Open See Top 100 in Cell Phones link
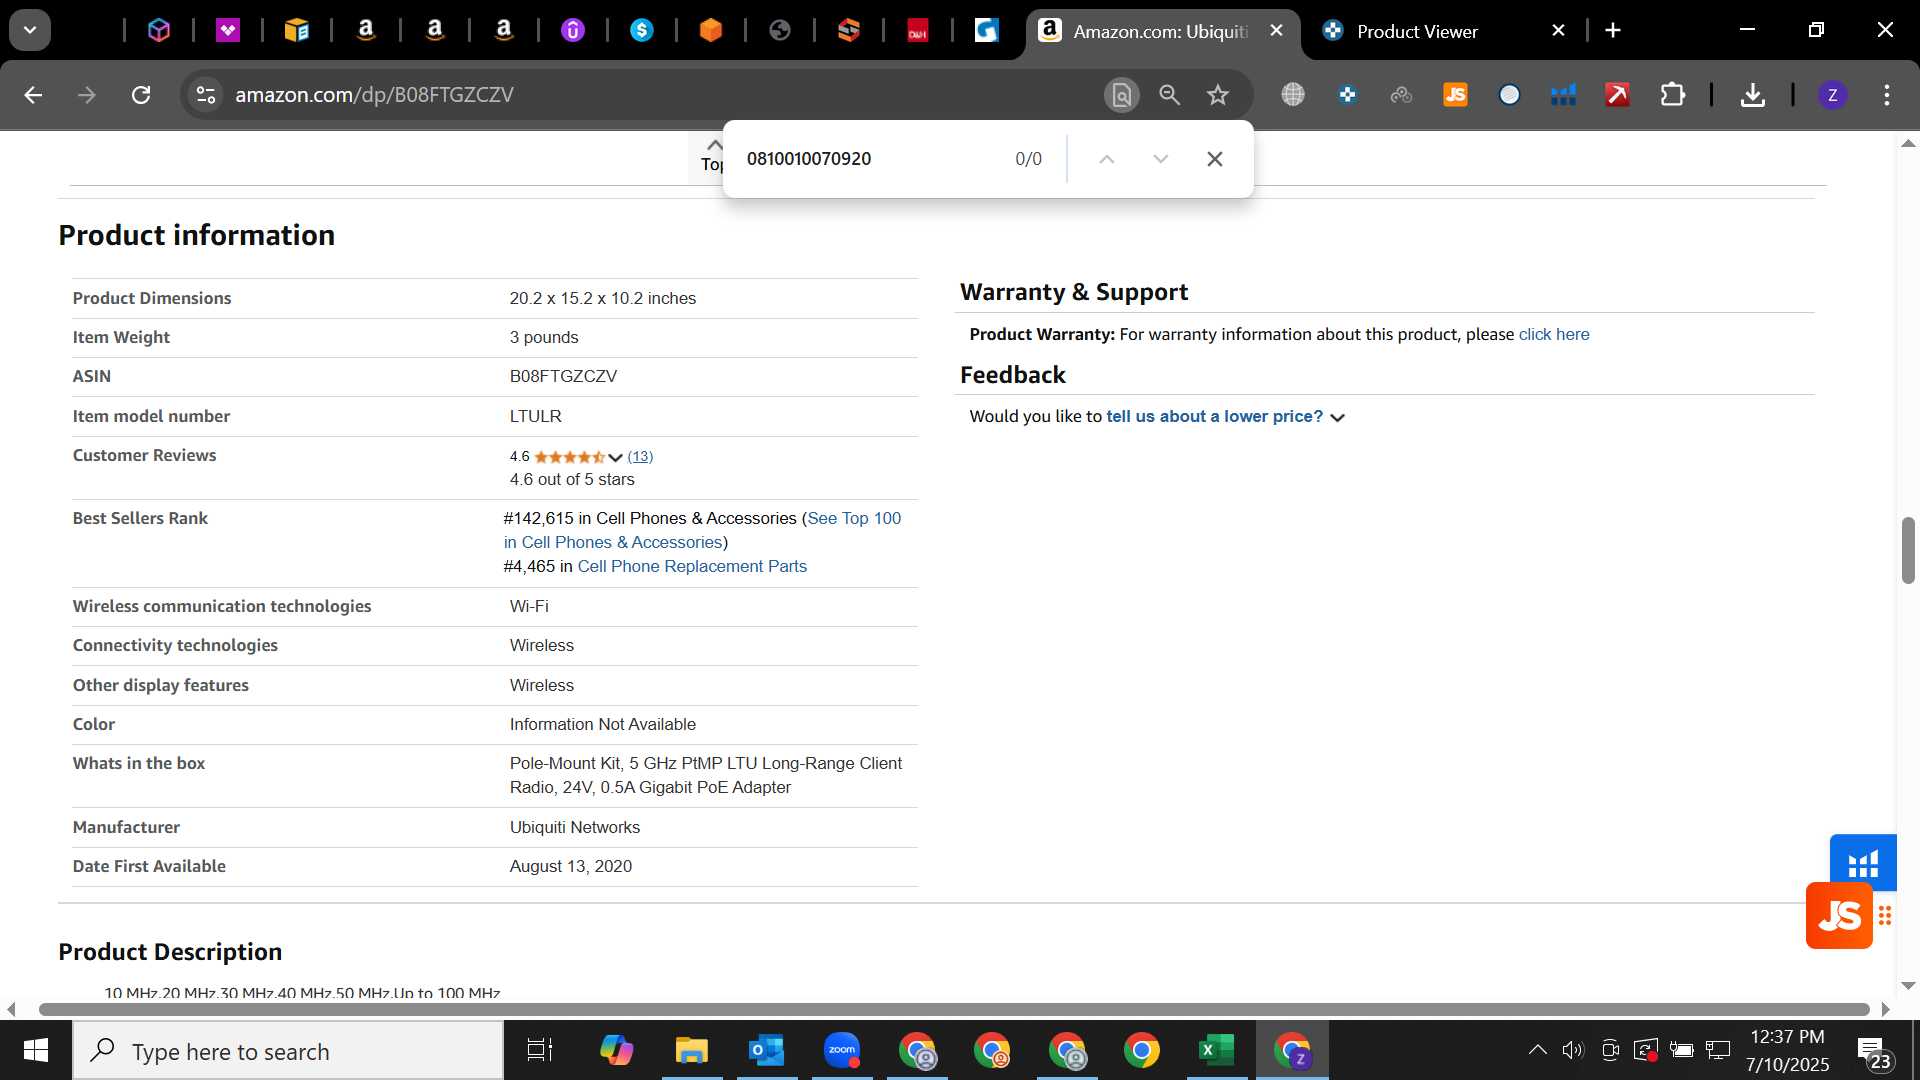1920x1080 pixels. (x=702, y=530)
